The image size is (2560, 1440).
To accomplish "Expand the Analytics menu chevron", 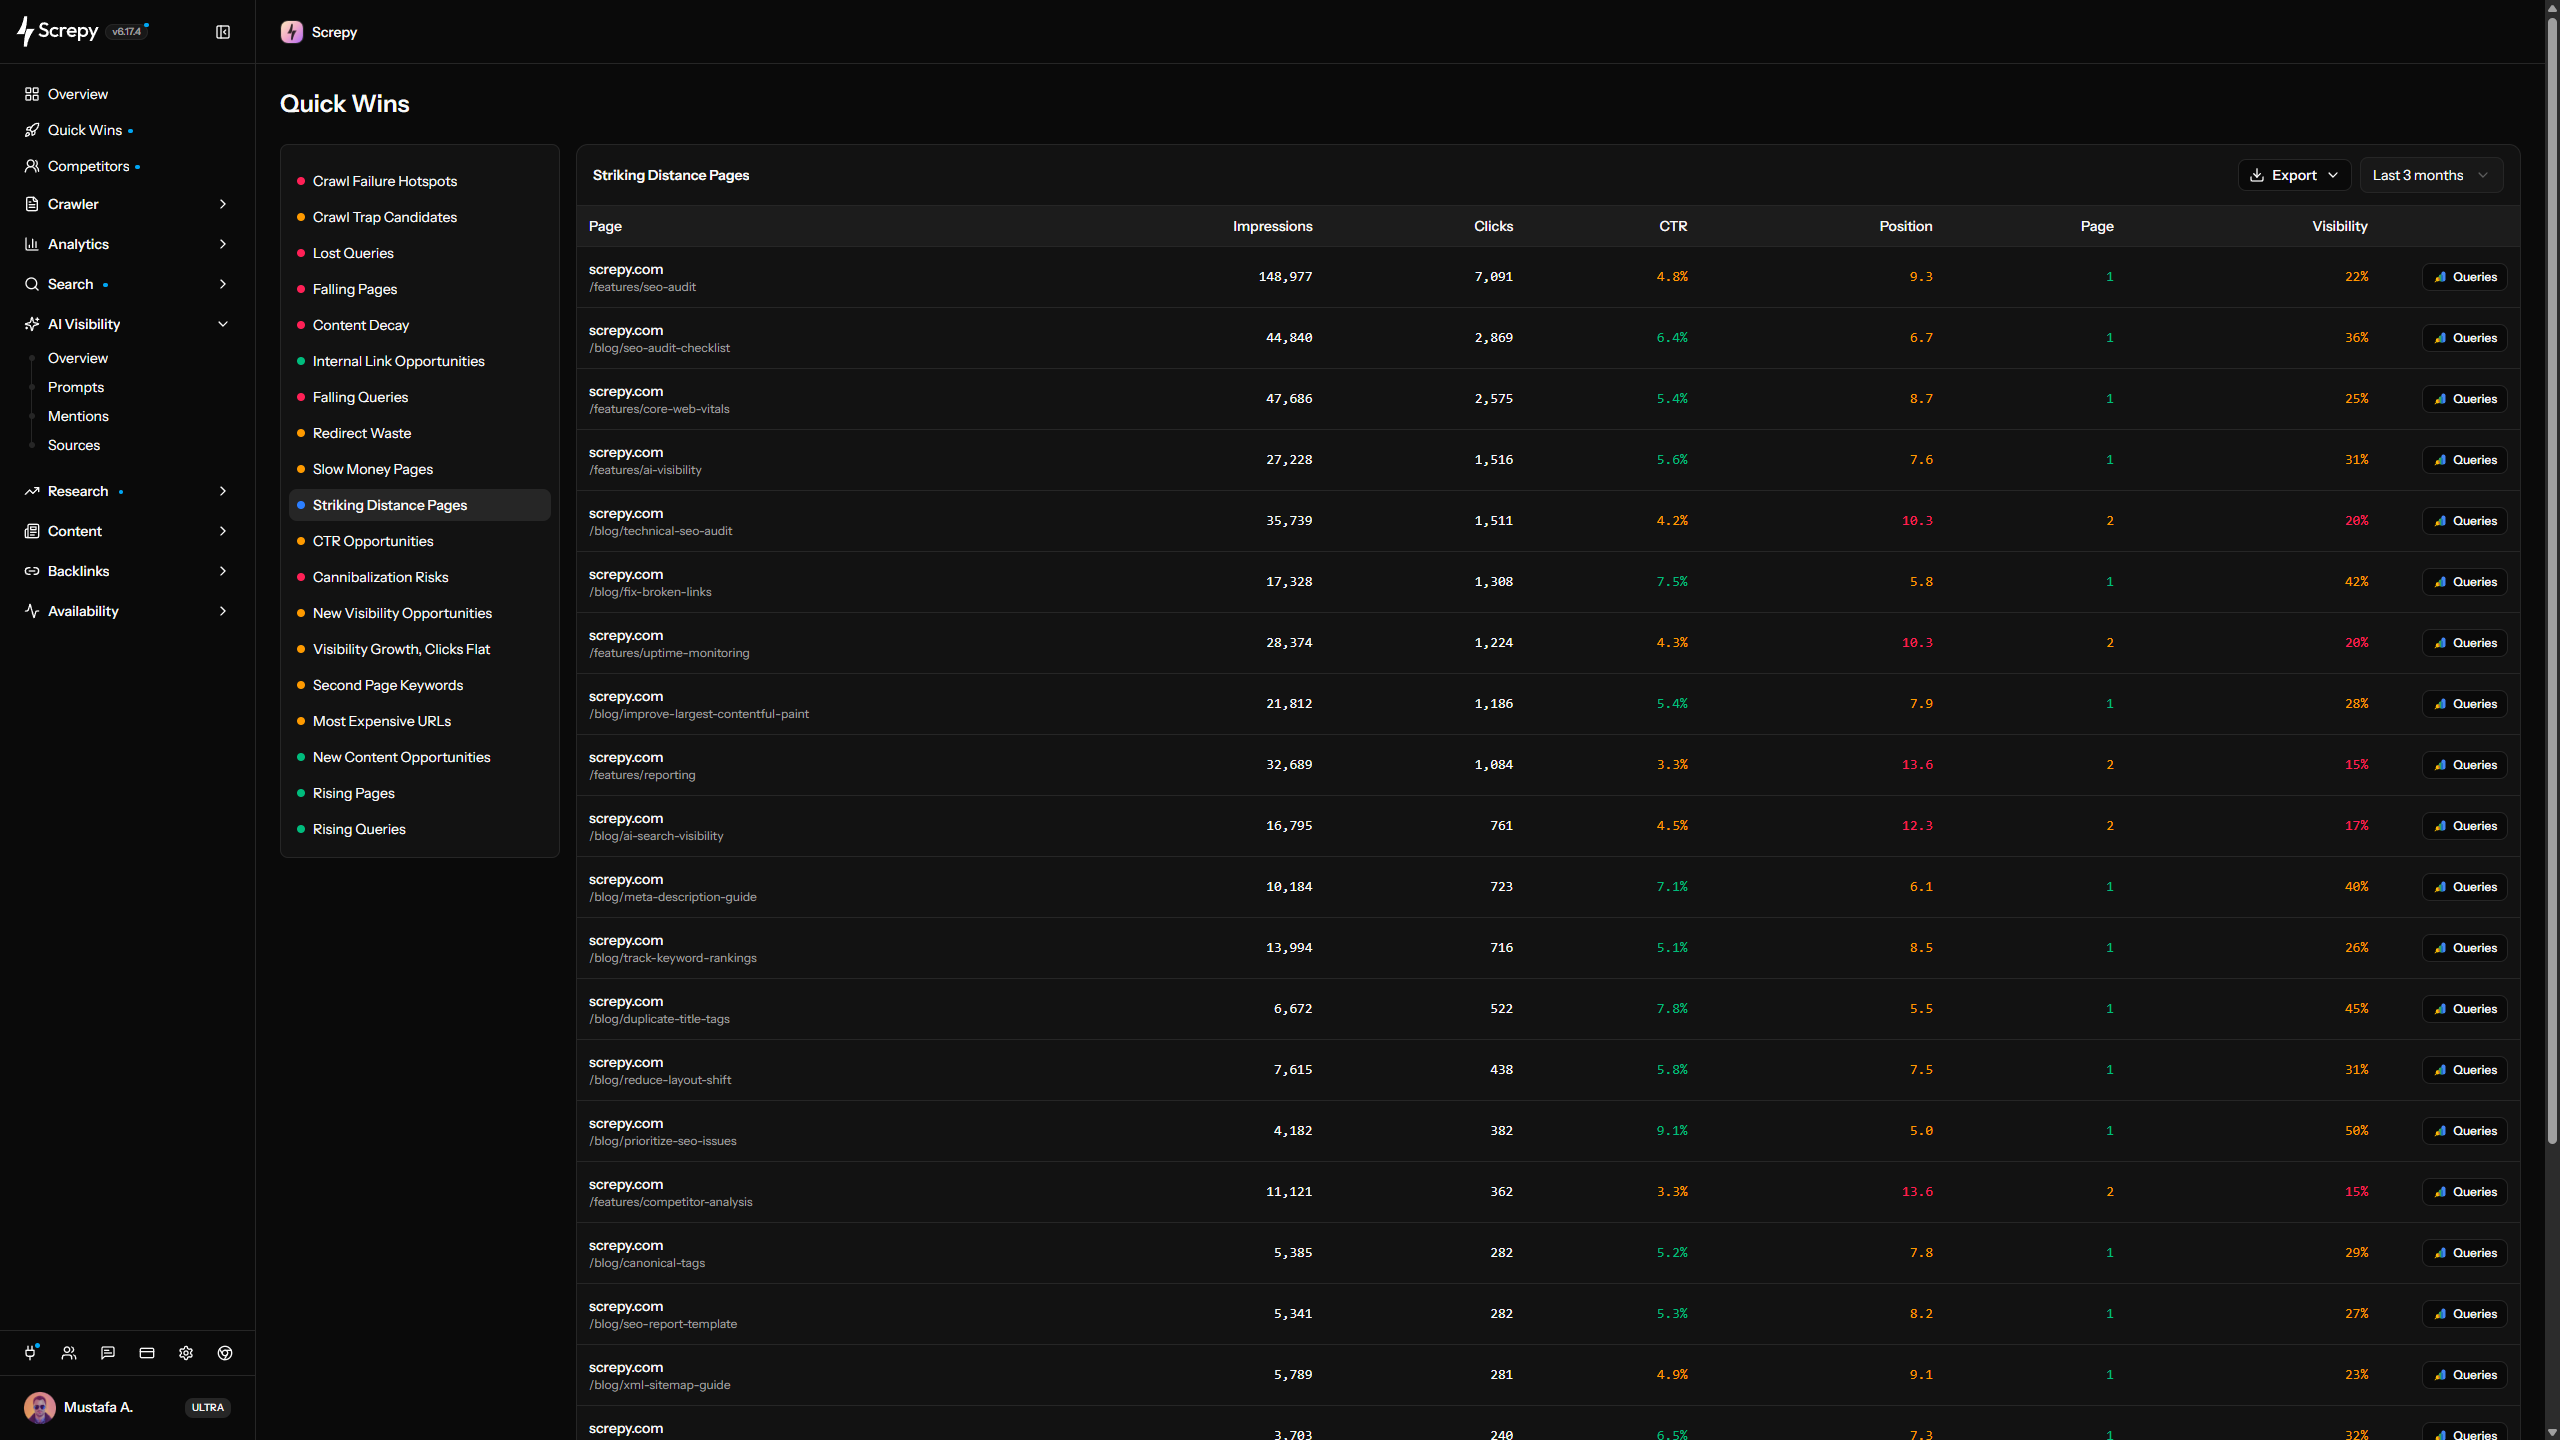I will [223, 244].
